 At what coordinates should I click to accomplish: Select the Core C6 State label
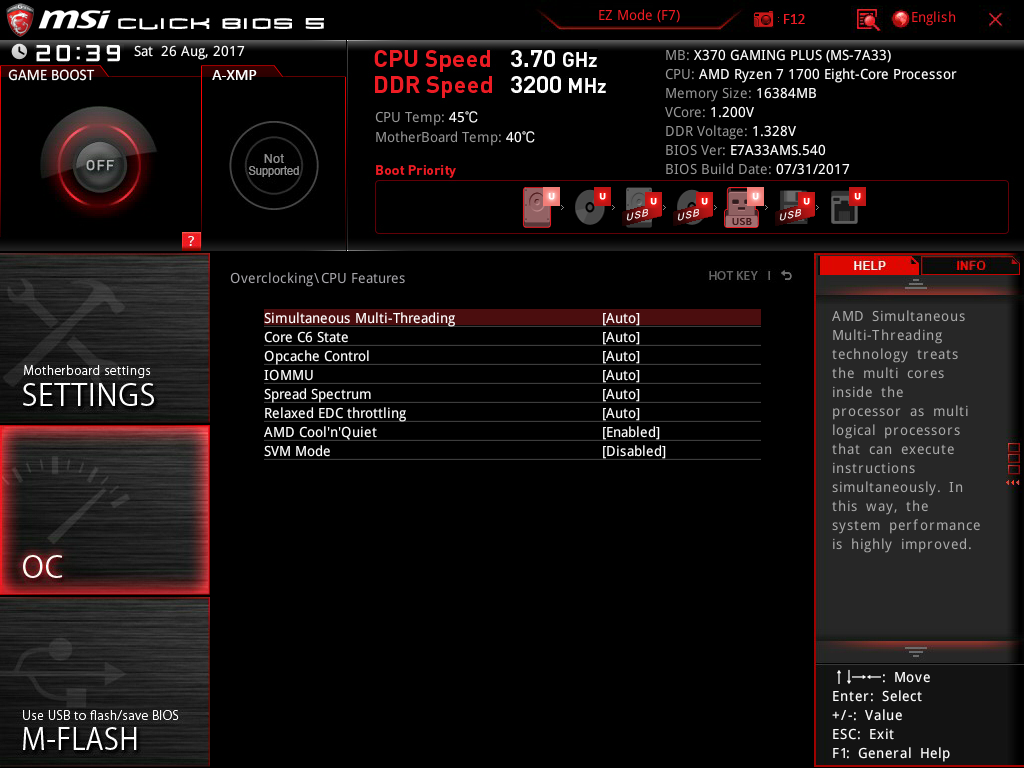pos(306,337)
